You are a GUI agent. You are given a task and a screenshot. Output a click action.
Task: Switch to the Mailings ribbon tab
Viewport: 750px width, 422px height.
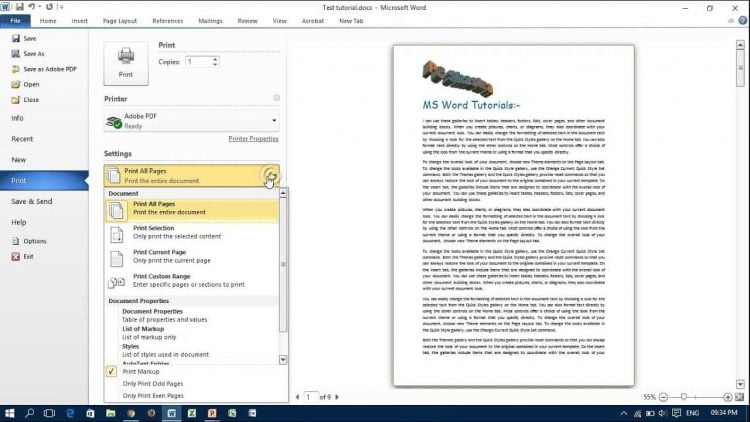[x=210, y=21]
